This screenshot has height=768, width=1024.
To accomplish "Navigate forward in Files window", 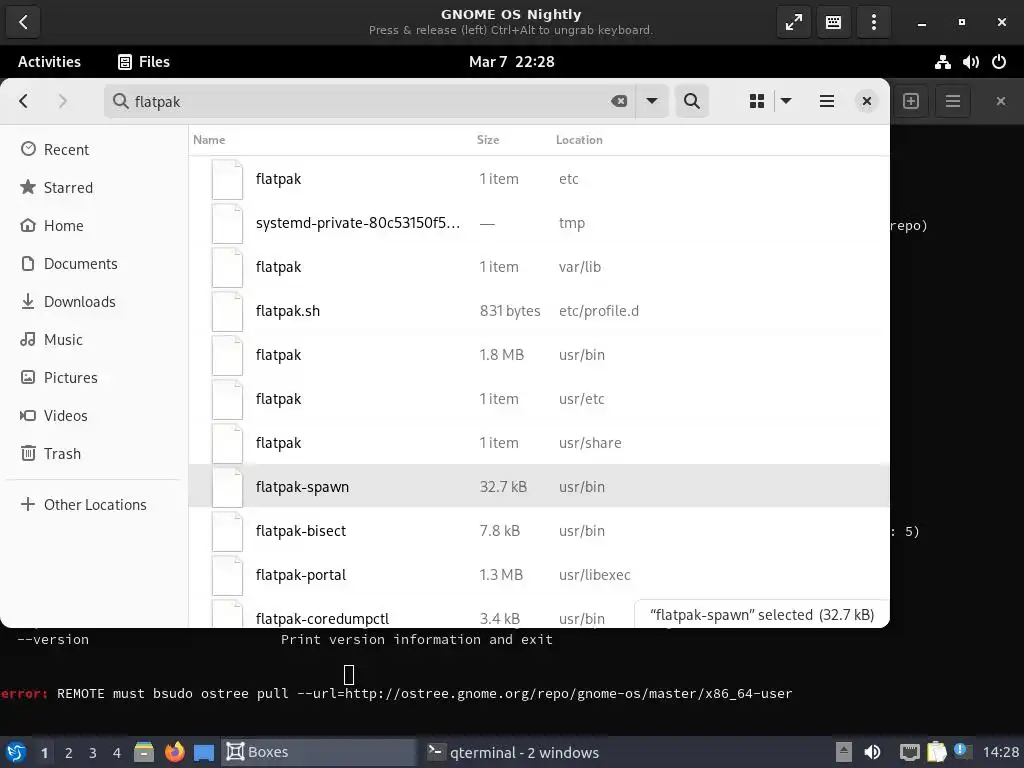I will click(62, 101).
